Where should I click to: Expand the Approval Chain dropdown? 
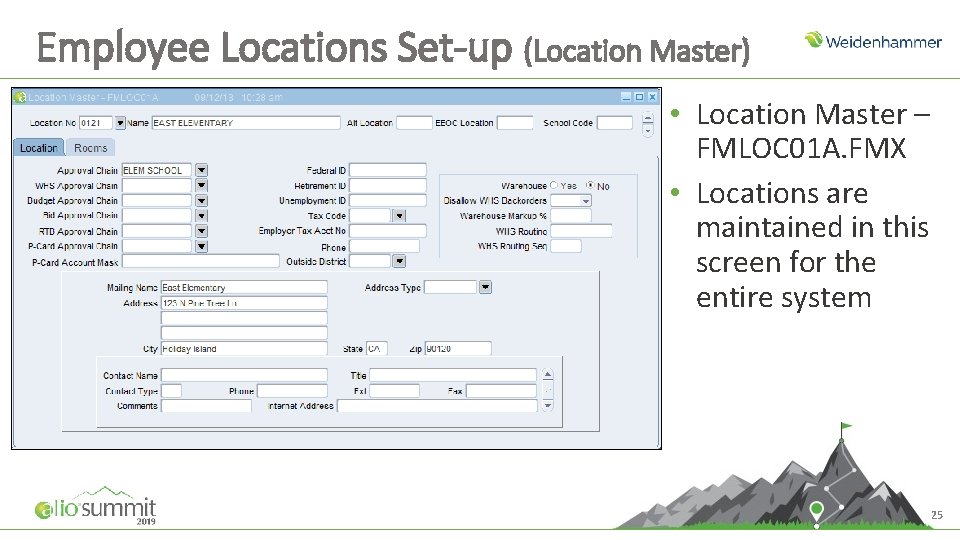pos(201,170)
